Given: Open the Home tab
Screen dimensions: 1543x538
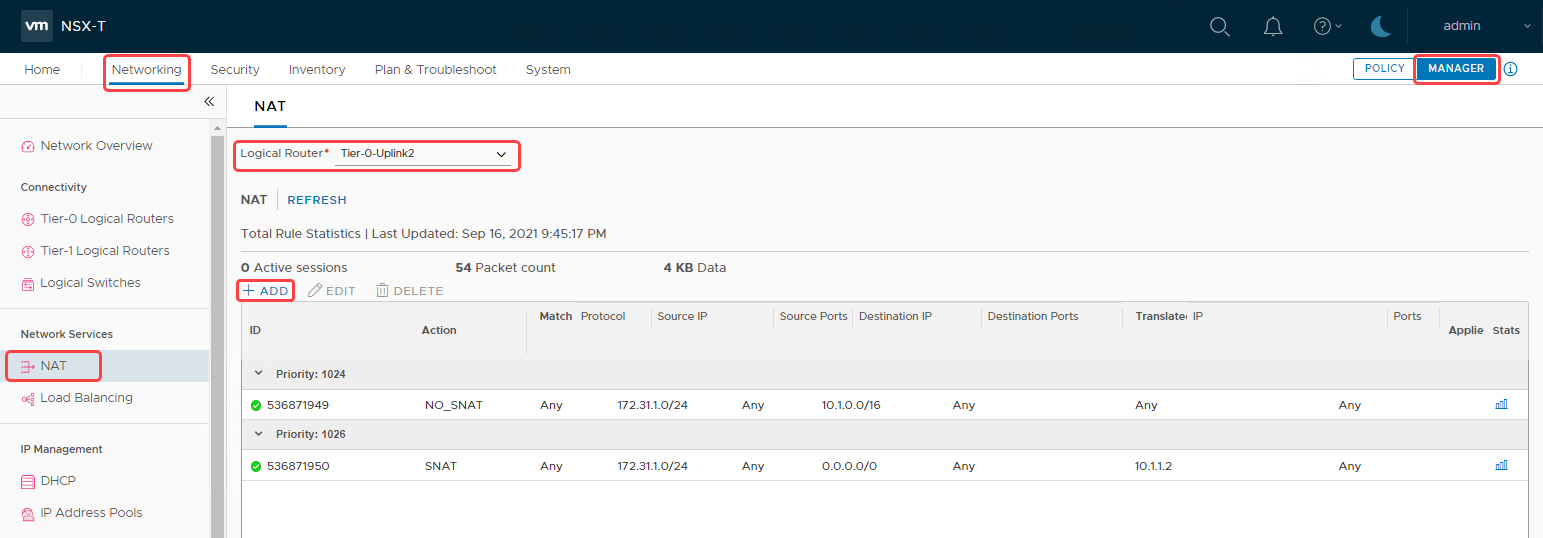Looking at the screenshot, I should pos(42,69).
